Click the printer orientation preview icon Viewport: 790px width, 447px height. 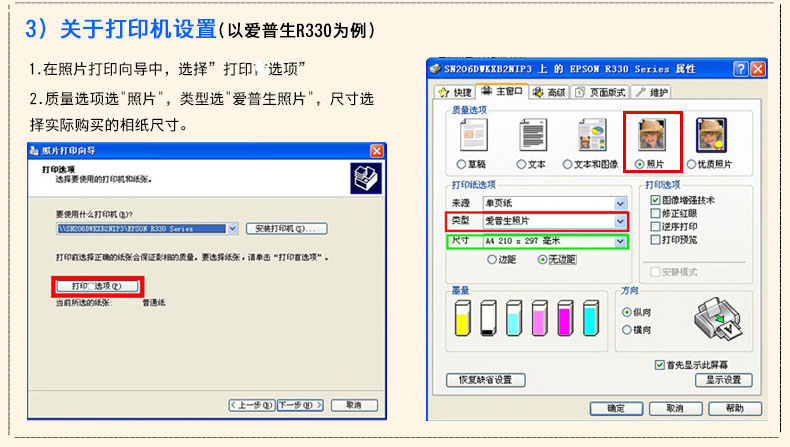717,320
